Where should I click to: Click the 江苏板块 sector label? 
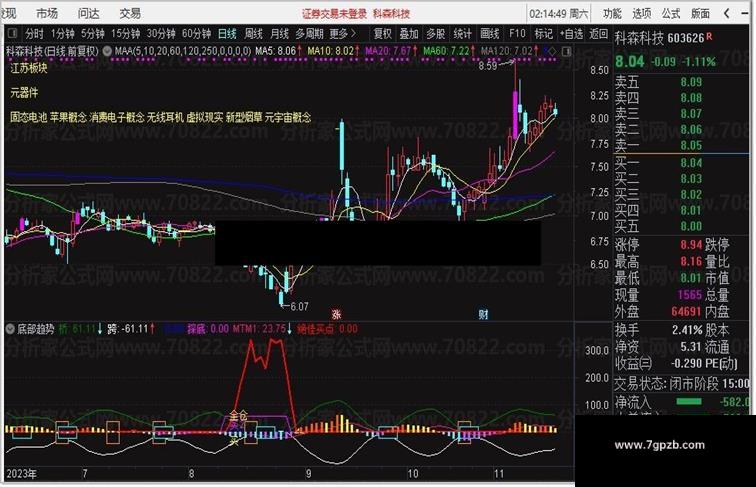pyautogui.click(x=29, y=68)
